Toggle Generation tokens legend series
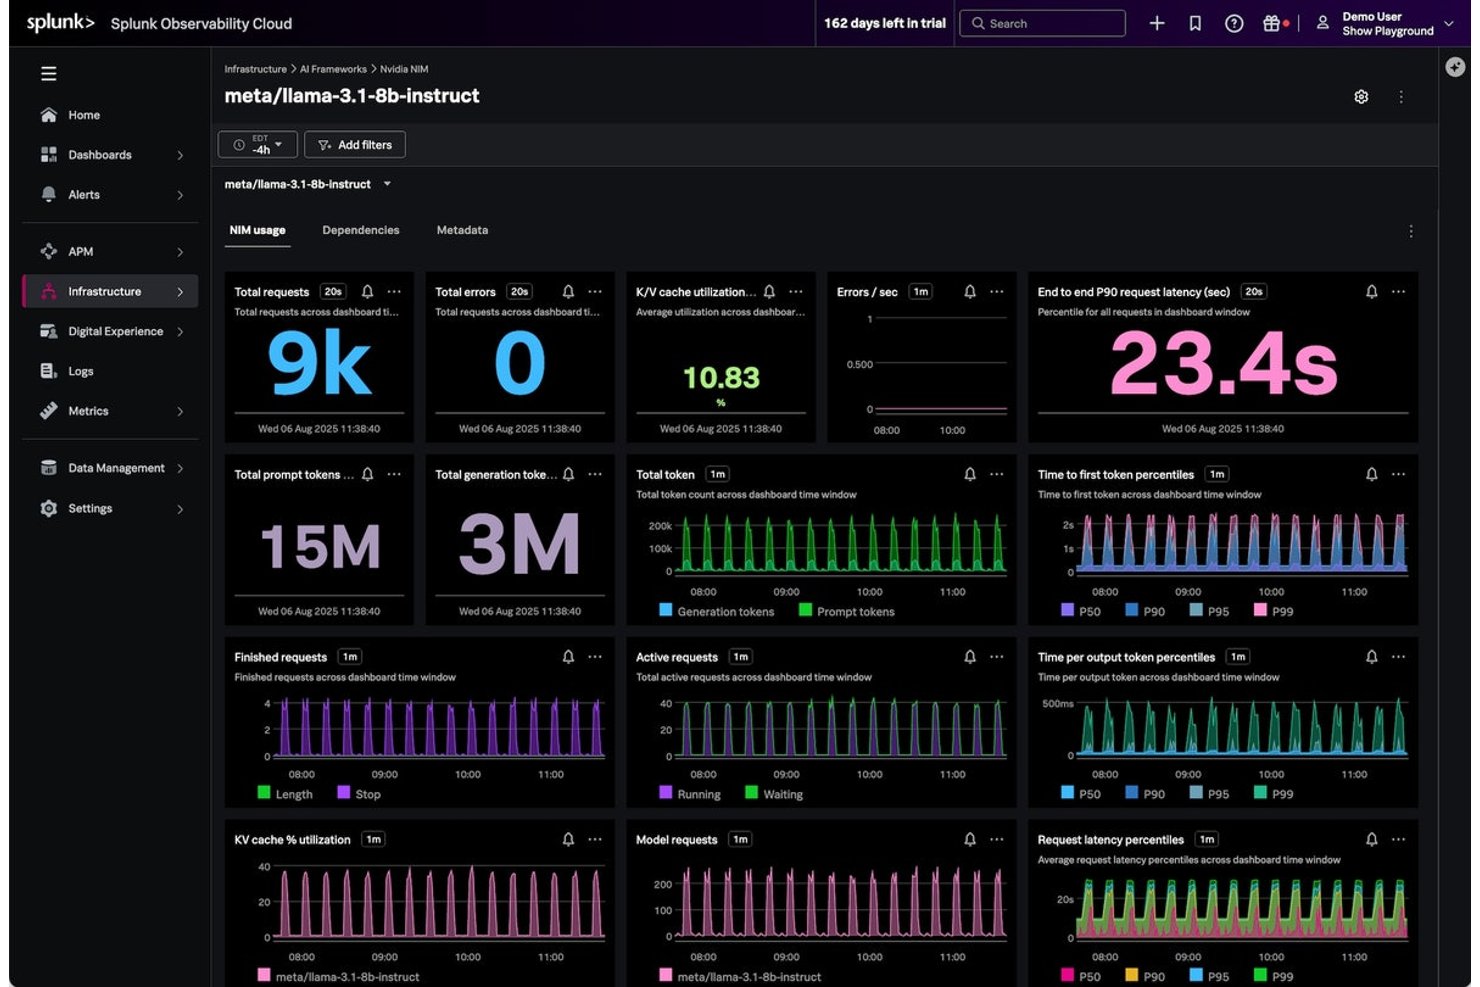1480x987 pixels. point(716,611)
